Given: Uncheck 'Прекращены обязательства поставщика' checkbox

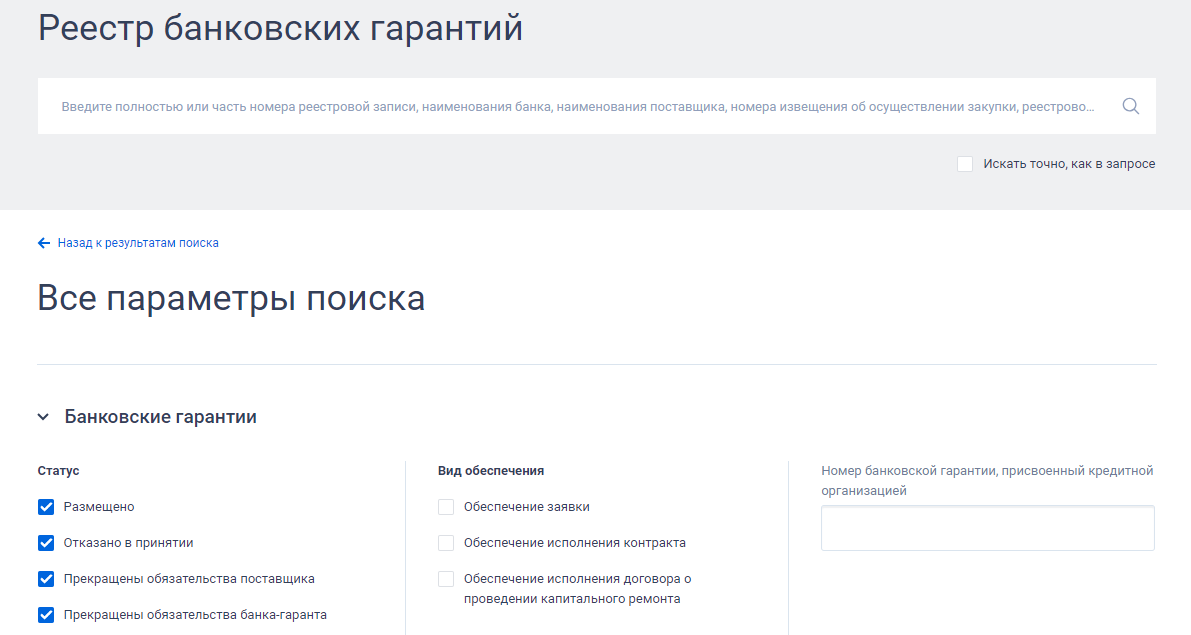Looking at the screenshot, I should point(46,579).
